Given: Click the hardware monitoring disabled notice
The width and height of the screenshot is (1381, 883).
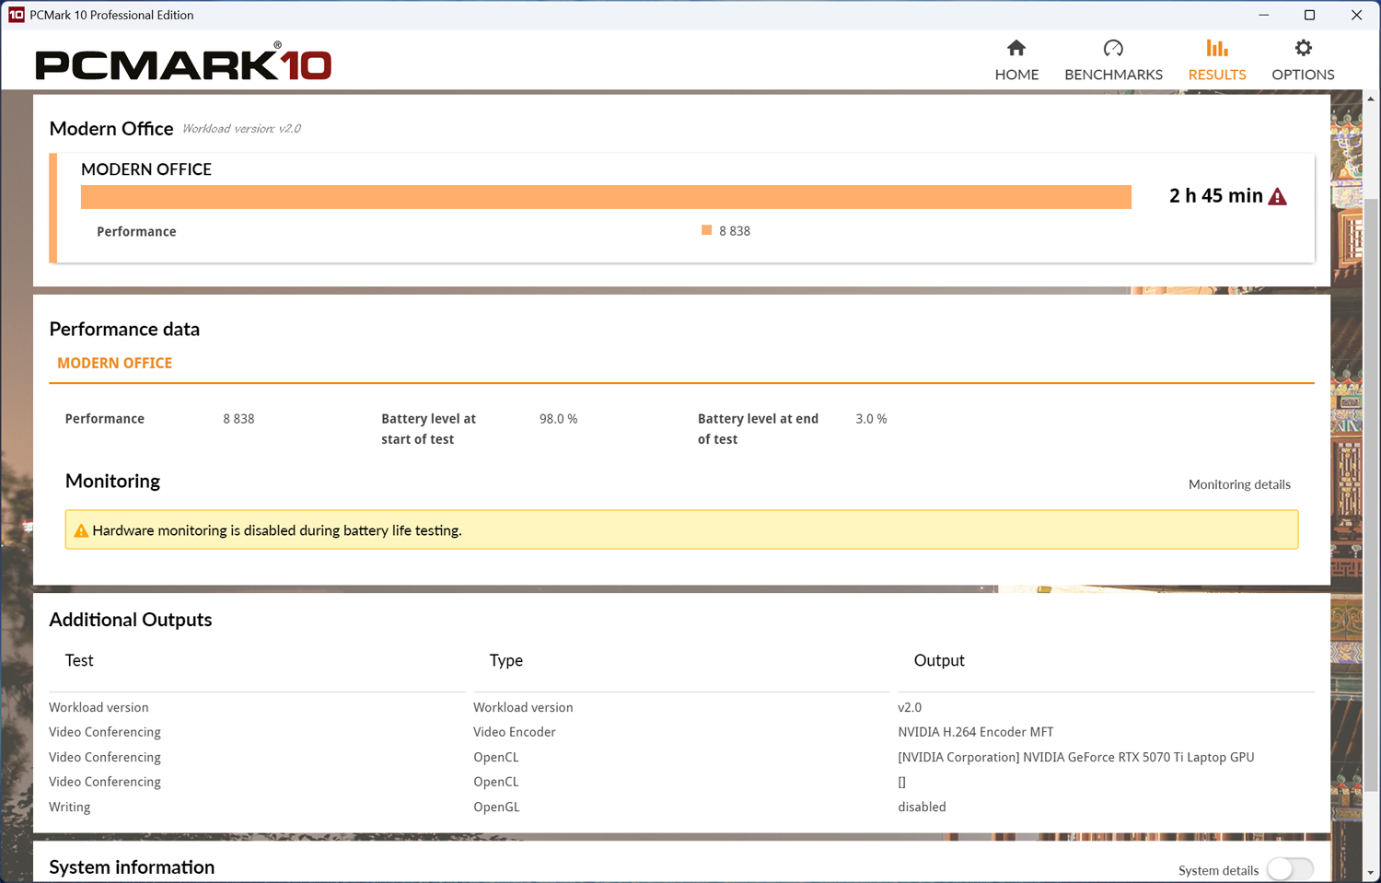Looking at the screenshot, I should (x=682, y=530).
